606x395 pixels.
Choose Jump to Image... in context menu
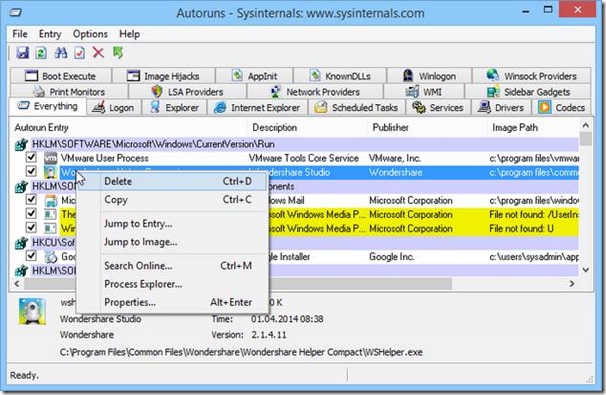pyautogui.click(x=172, y=242)
